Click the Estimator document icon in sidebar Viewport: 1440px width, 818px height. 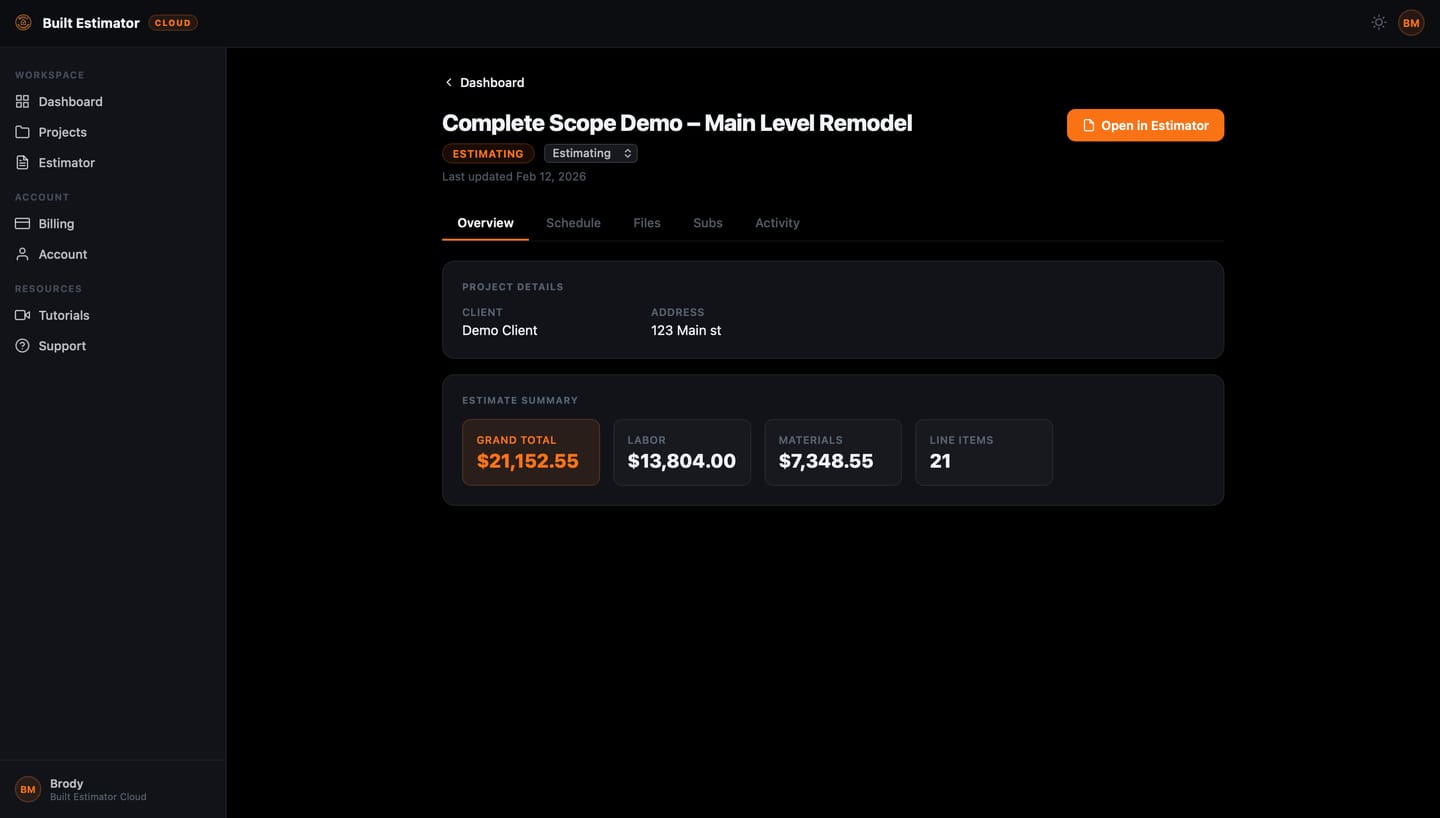coord(22,162)
